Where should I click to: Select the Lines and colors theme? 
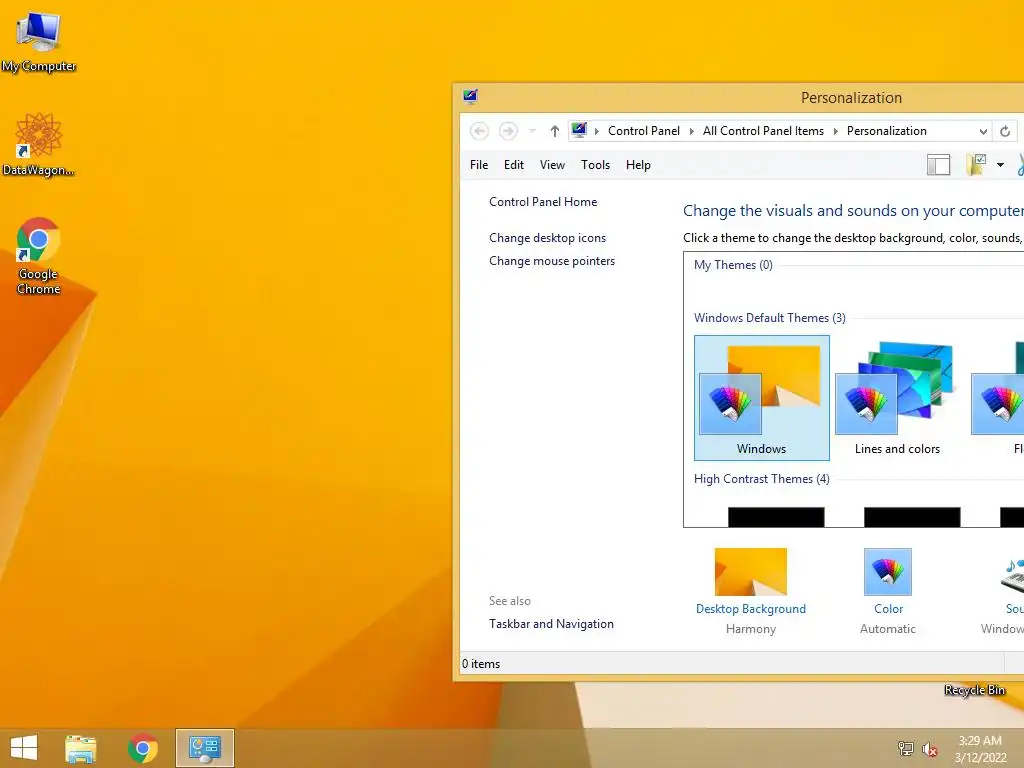[897, 398]
